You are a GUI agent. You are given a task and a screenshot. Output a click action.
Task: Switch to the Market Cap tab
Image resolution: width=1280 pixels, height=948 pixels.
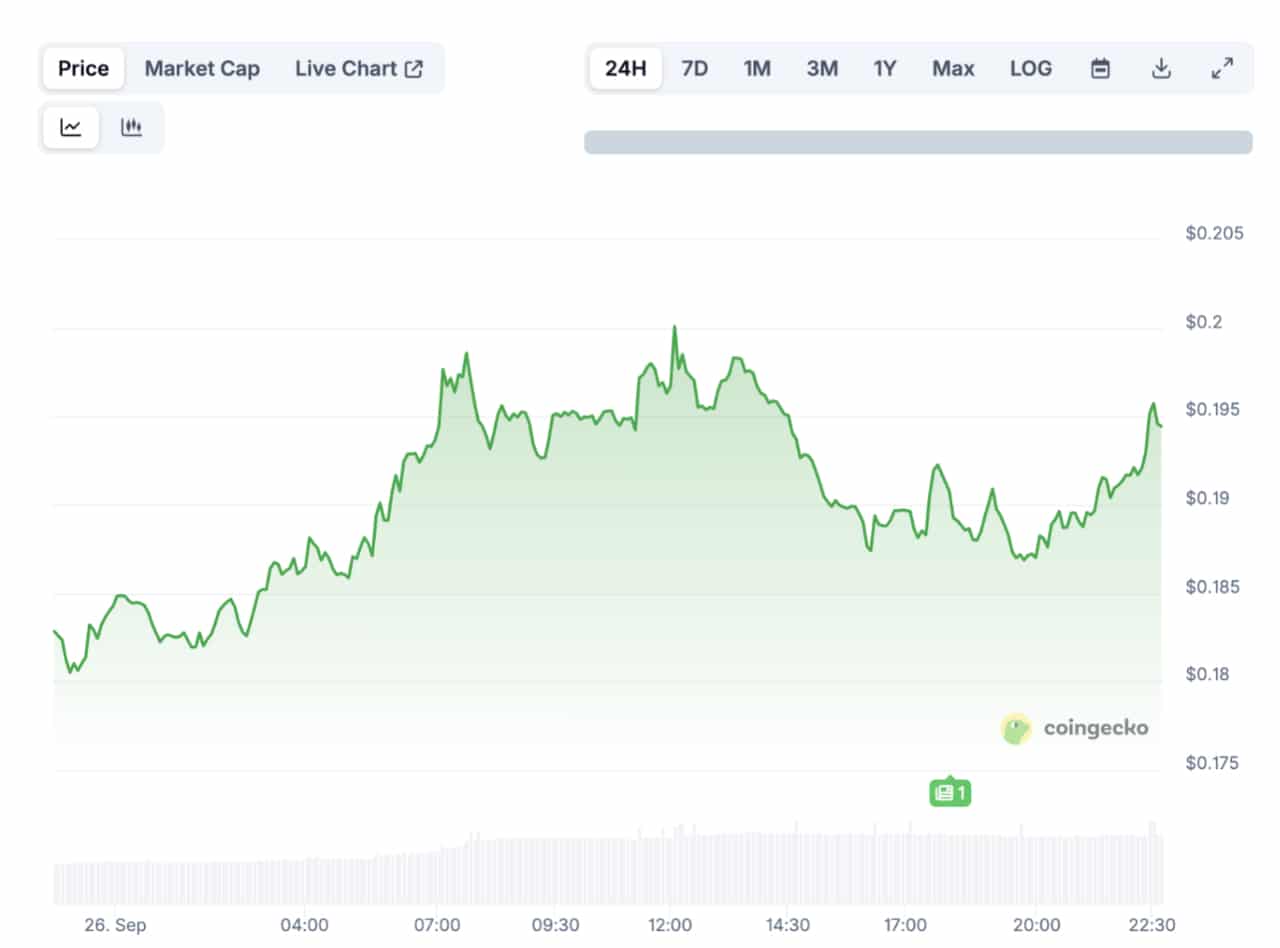pyautogui.click(x=202, y=68)
